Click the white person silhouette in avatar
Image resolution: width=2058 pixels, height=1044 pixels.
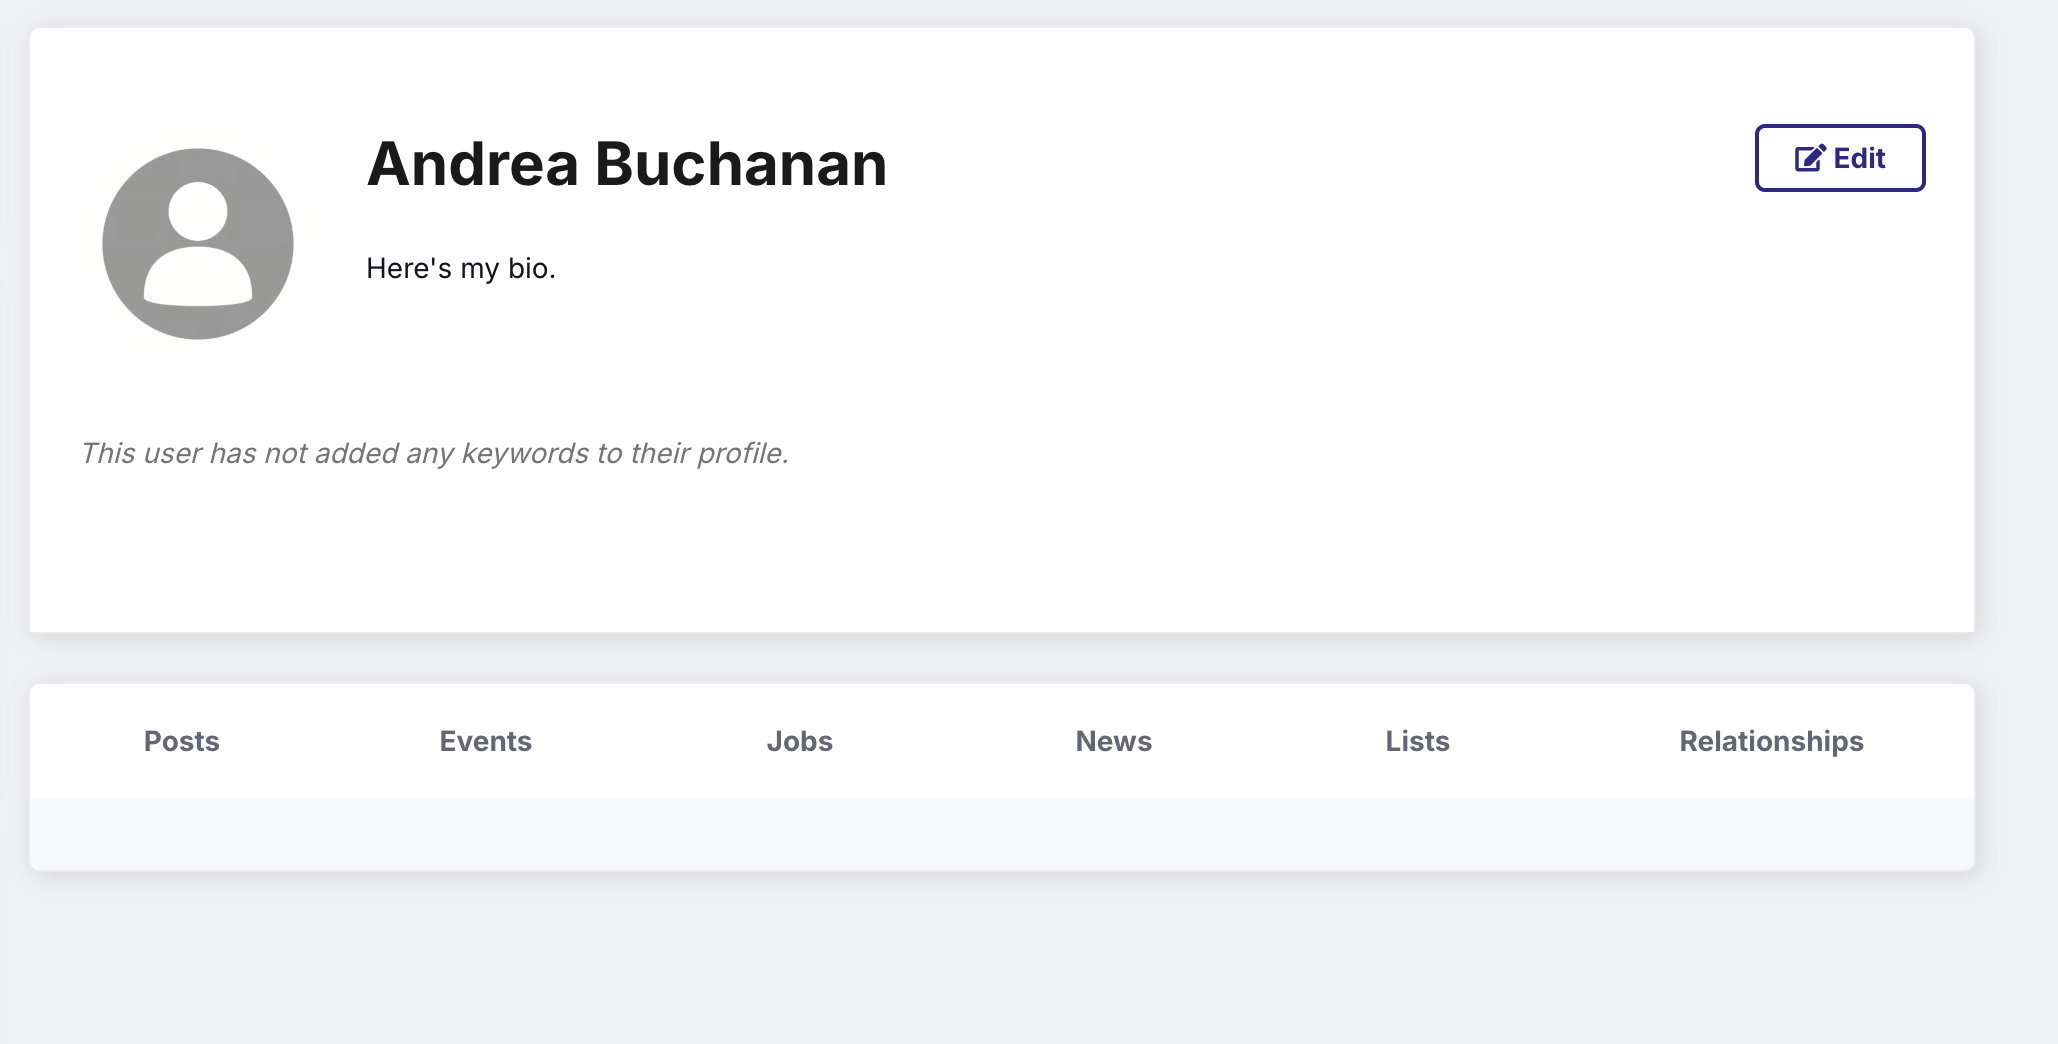tap(198, 244)
